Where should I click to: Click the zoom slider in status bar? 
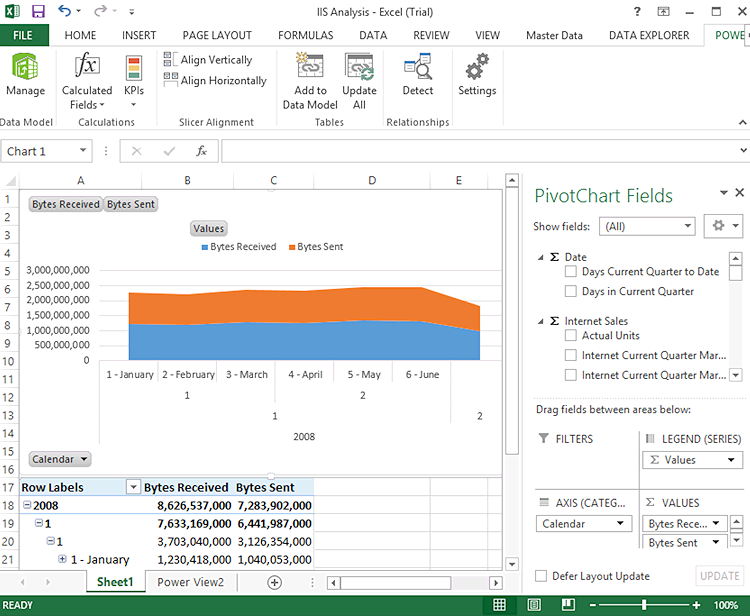pos(643,606)
